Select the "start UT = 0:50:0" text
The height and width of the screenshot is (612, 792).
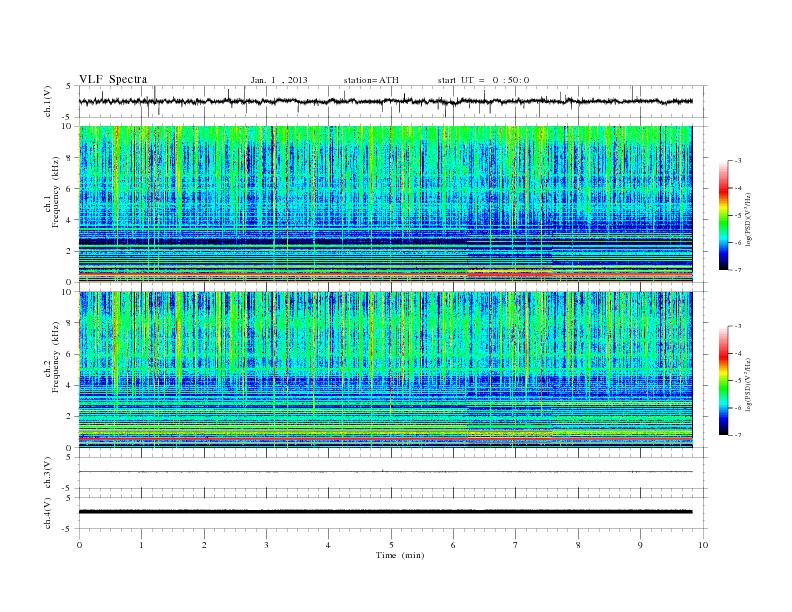(483, 80)
